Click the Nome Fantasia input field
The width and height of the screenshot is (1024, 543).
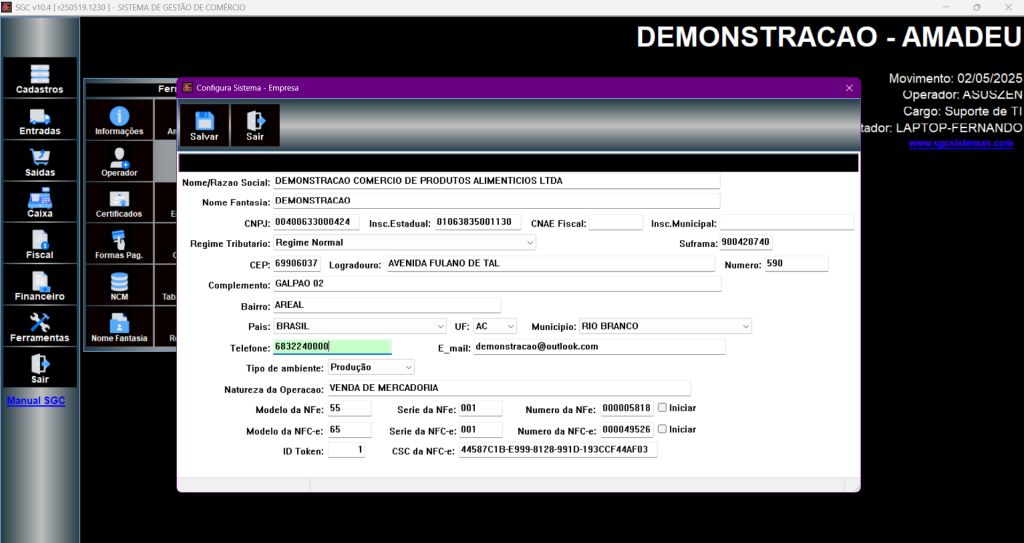(496, 201)
